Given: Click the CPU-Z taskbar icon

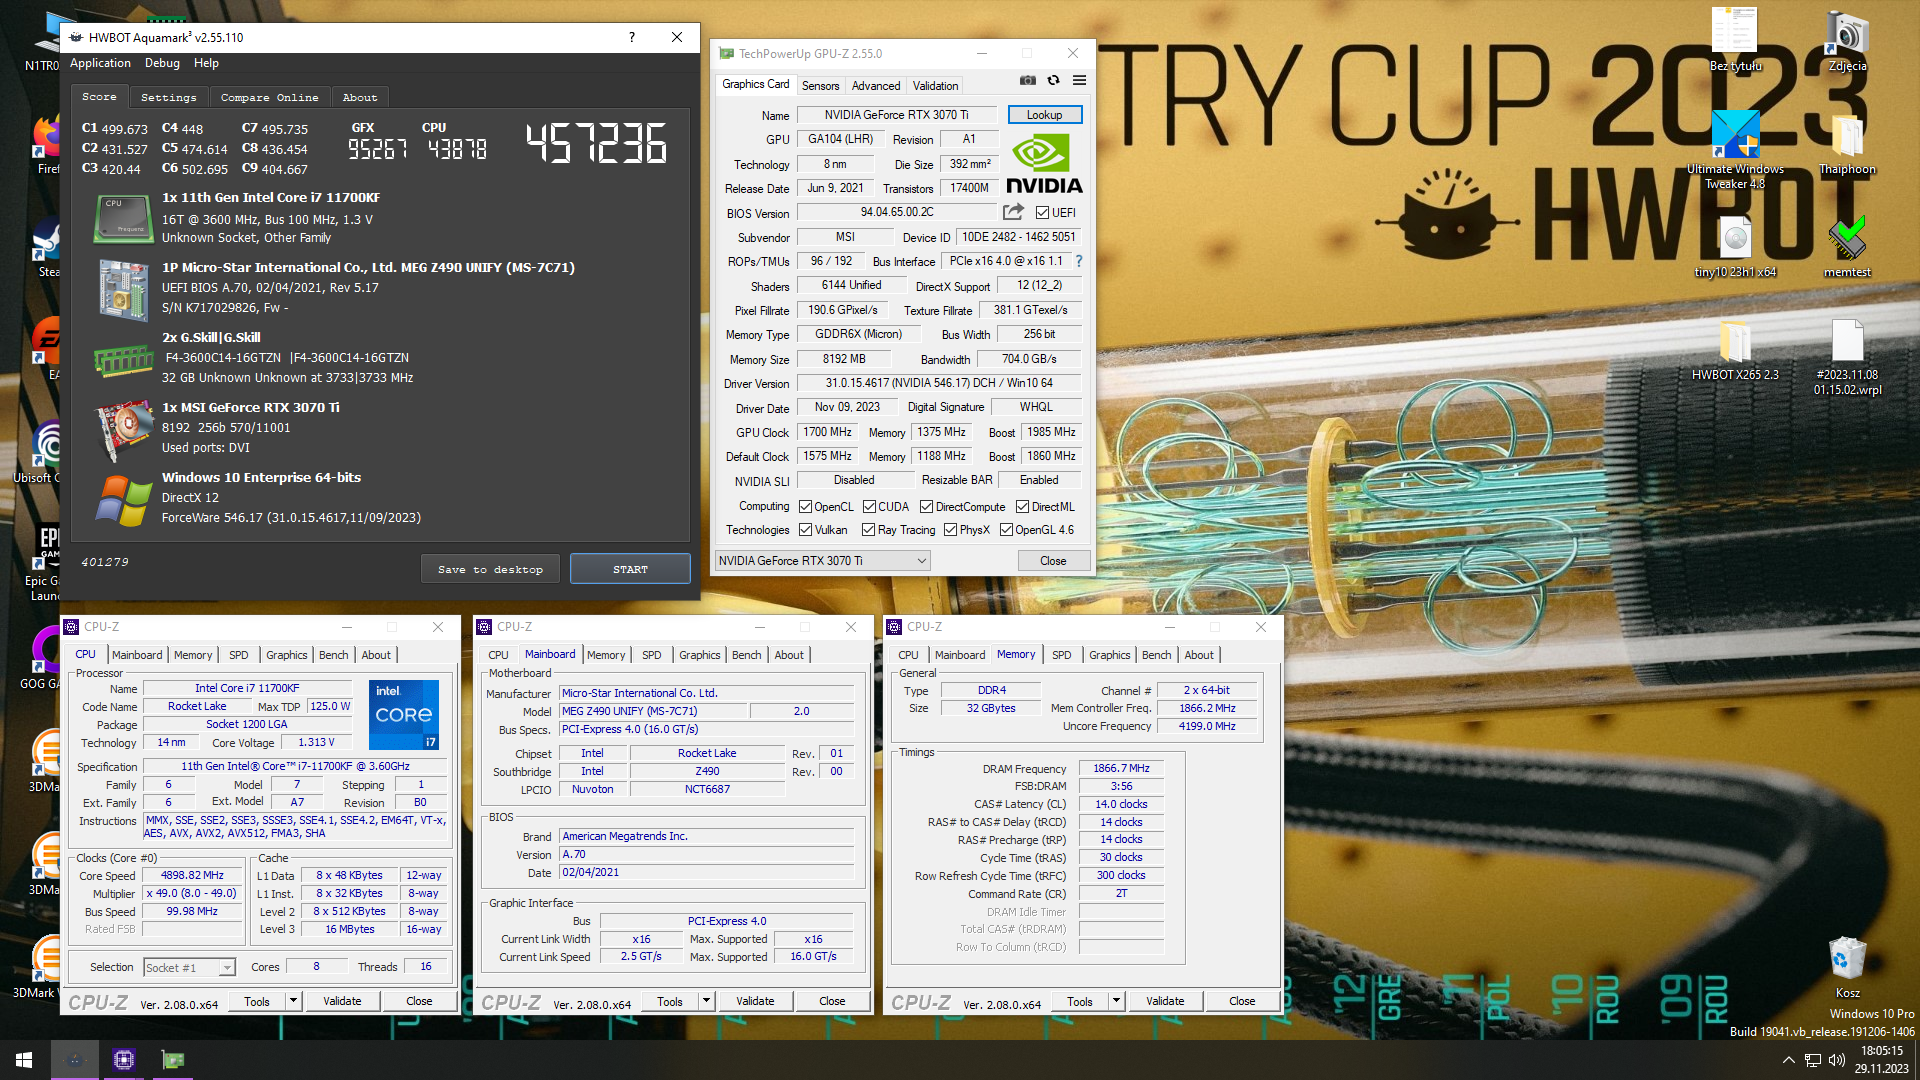Looking at the screenshot, I should pyautogui.click(x=123, y=1060).
